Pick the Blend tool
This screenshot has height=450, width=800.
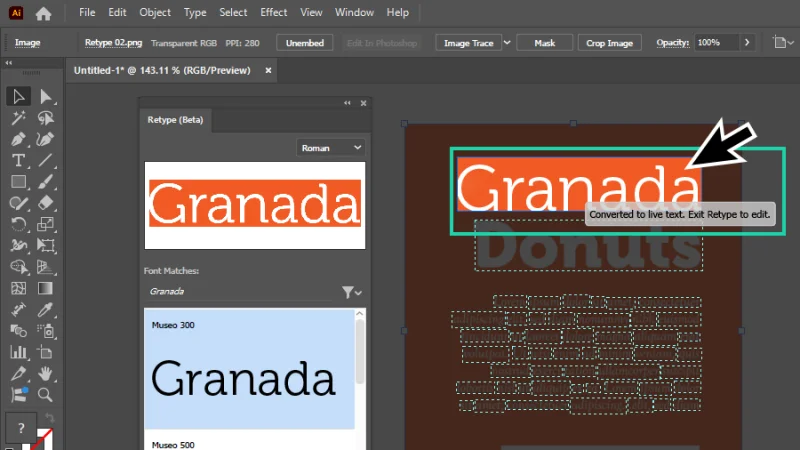point(18,331)
